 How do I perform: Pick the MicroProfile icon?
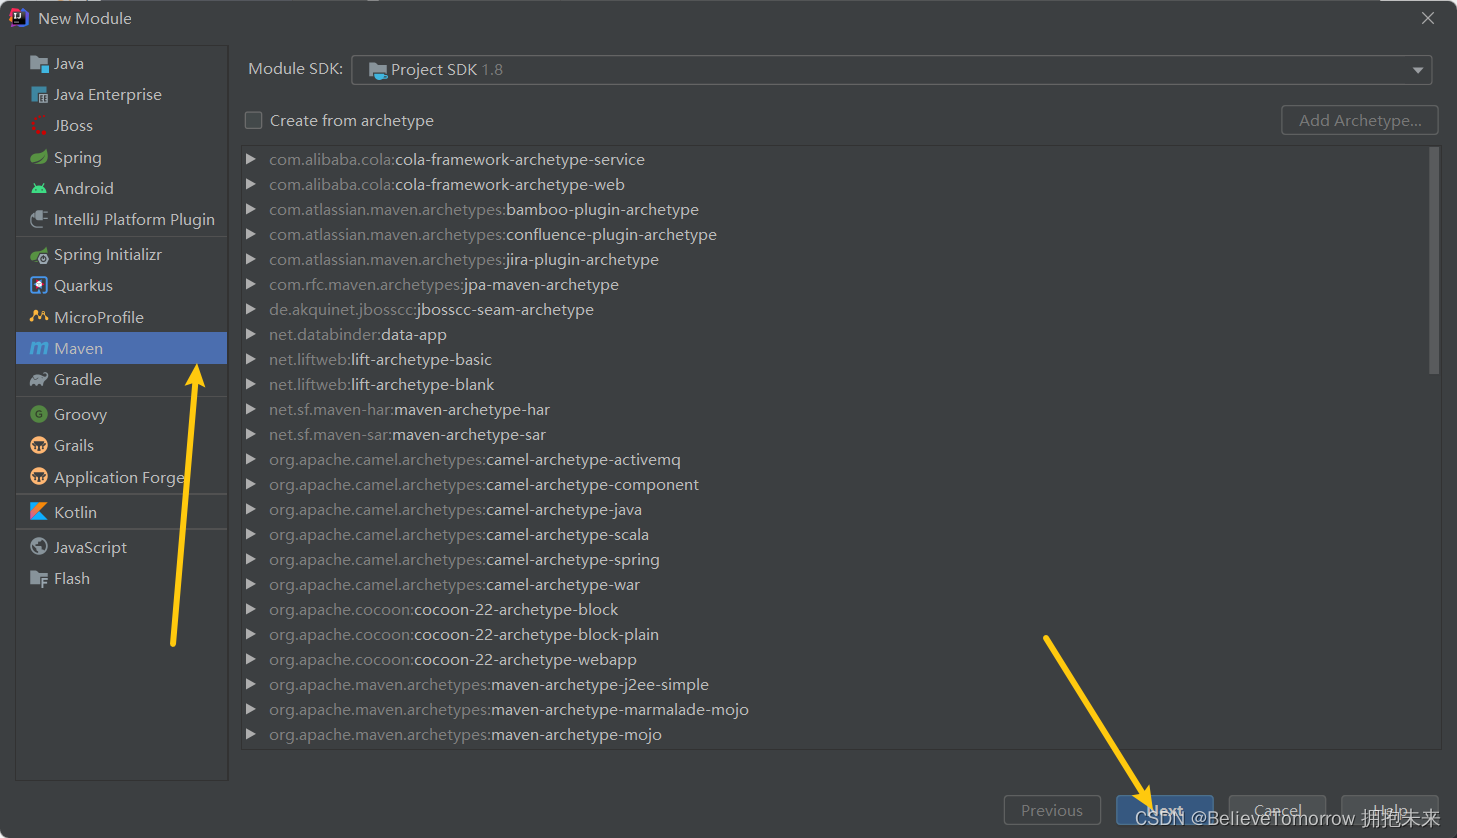pos(39,317)
